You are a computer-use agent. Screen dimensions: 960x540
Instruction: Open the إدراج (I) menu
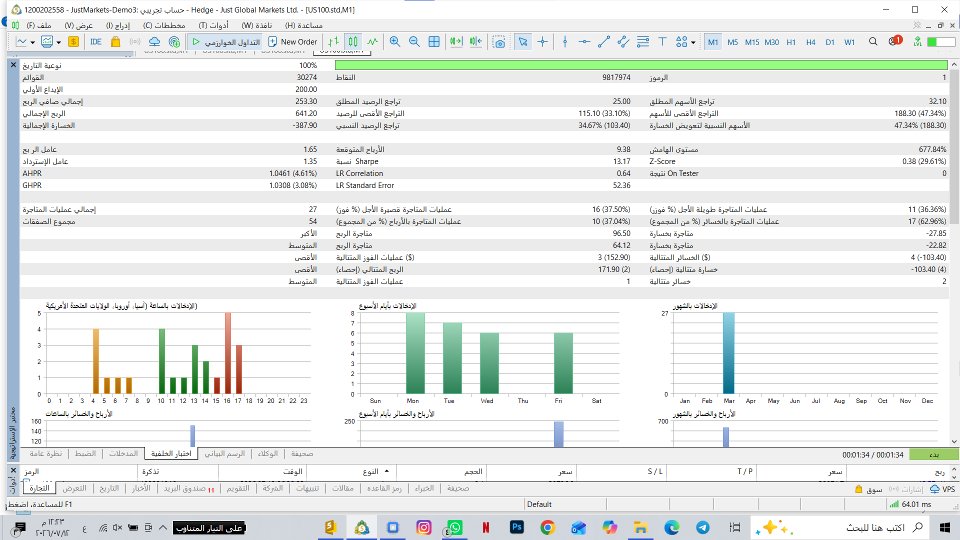(x=118, y=25)
